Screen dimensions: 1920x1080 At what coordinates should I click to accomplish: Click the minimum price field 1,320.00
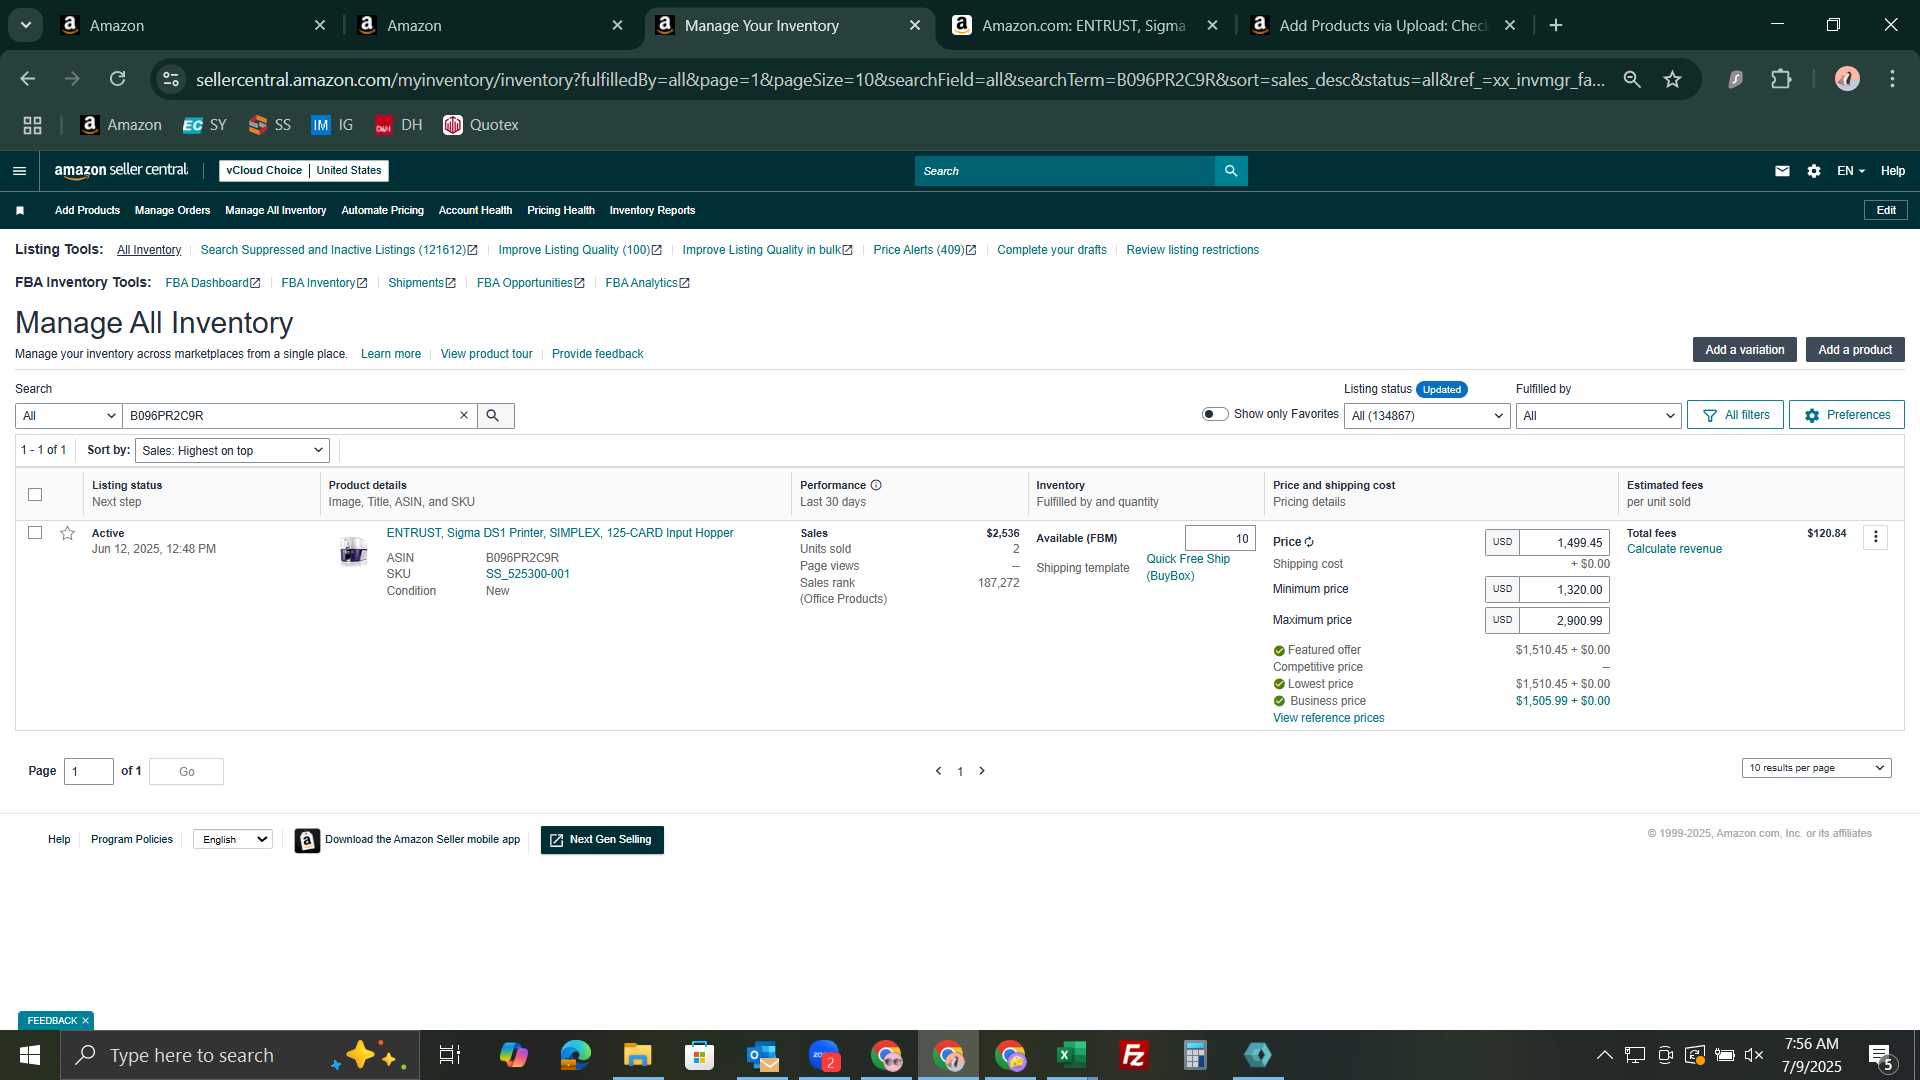click(x=1564, y=589)
